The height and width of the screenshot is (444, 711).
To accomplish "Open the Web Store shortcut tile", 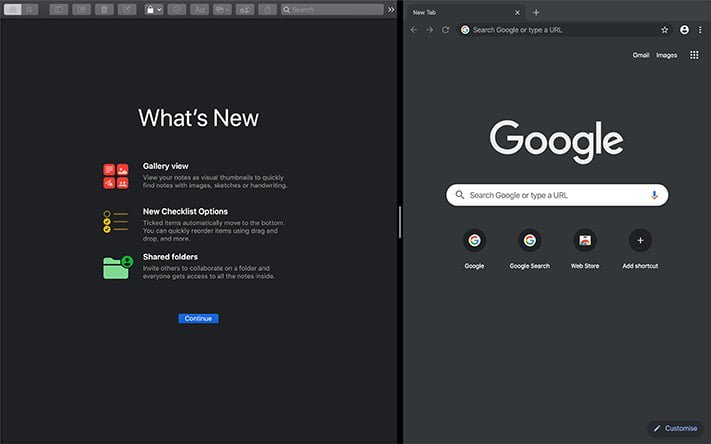I will pyautogui.click(x=585, y=249).
